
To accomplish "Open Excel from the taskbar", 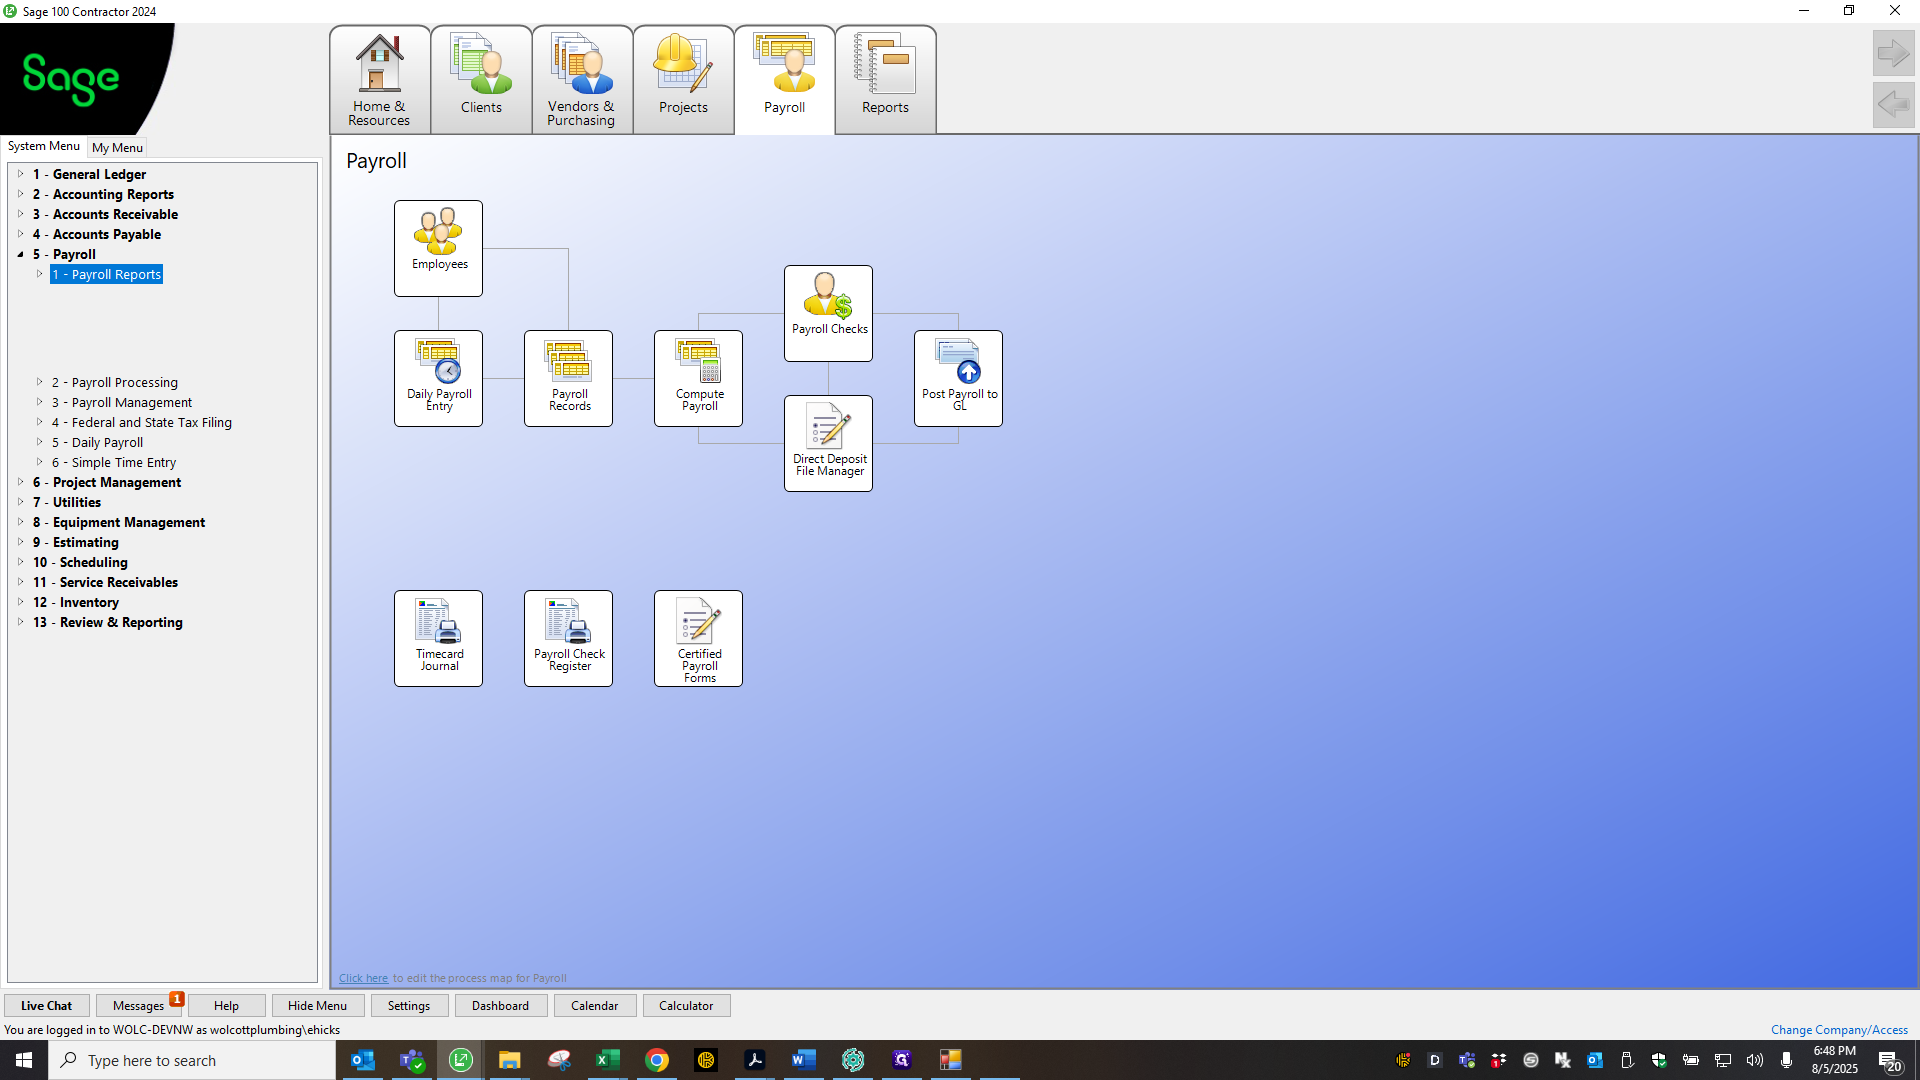I will (608, 1060).
